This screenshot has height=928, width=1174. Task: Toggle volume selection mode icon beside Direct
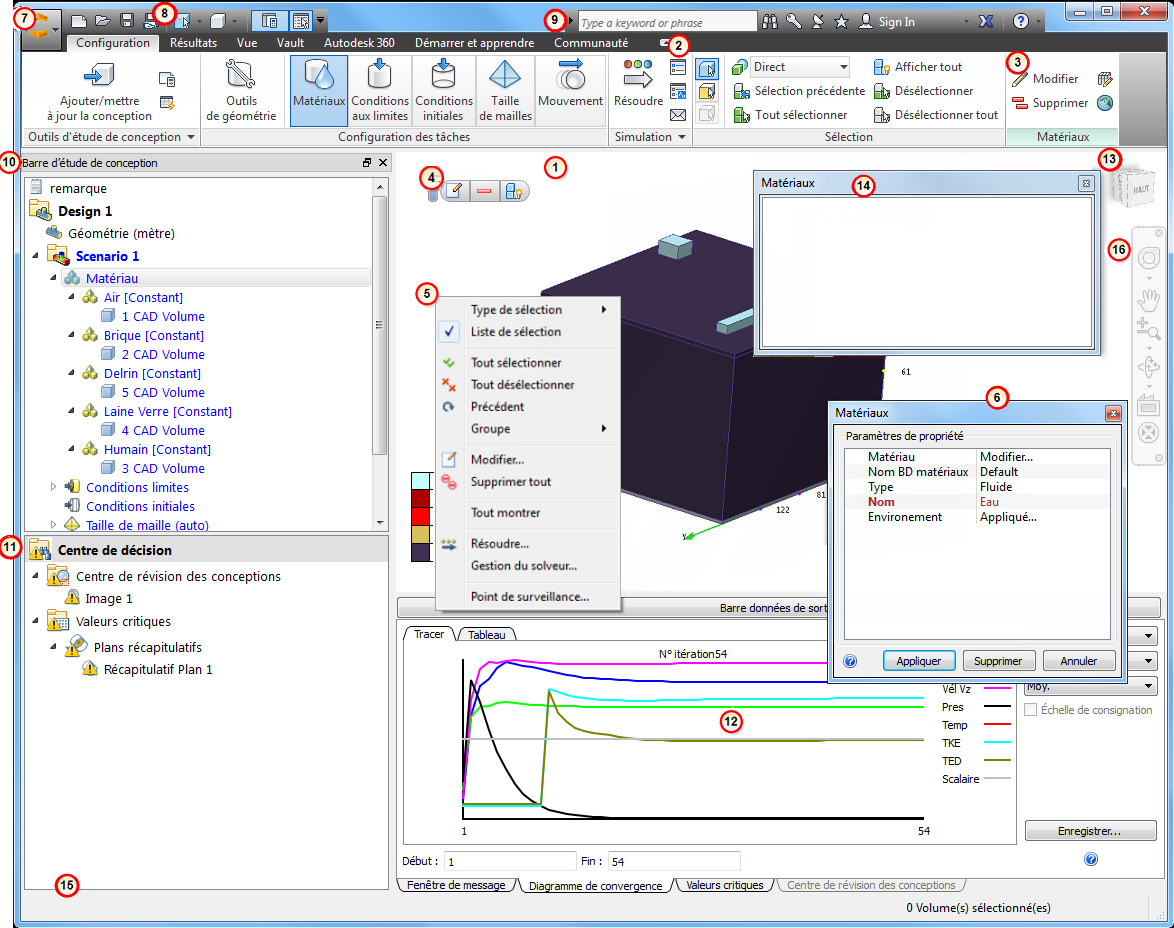[707, 69]
